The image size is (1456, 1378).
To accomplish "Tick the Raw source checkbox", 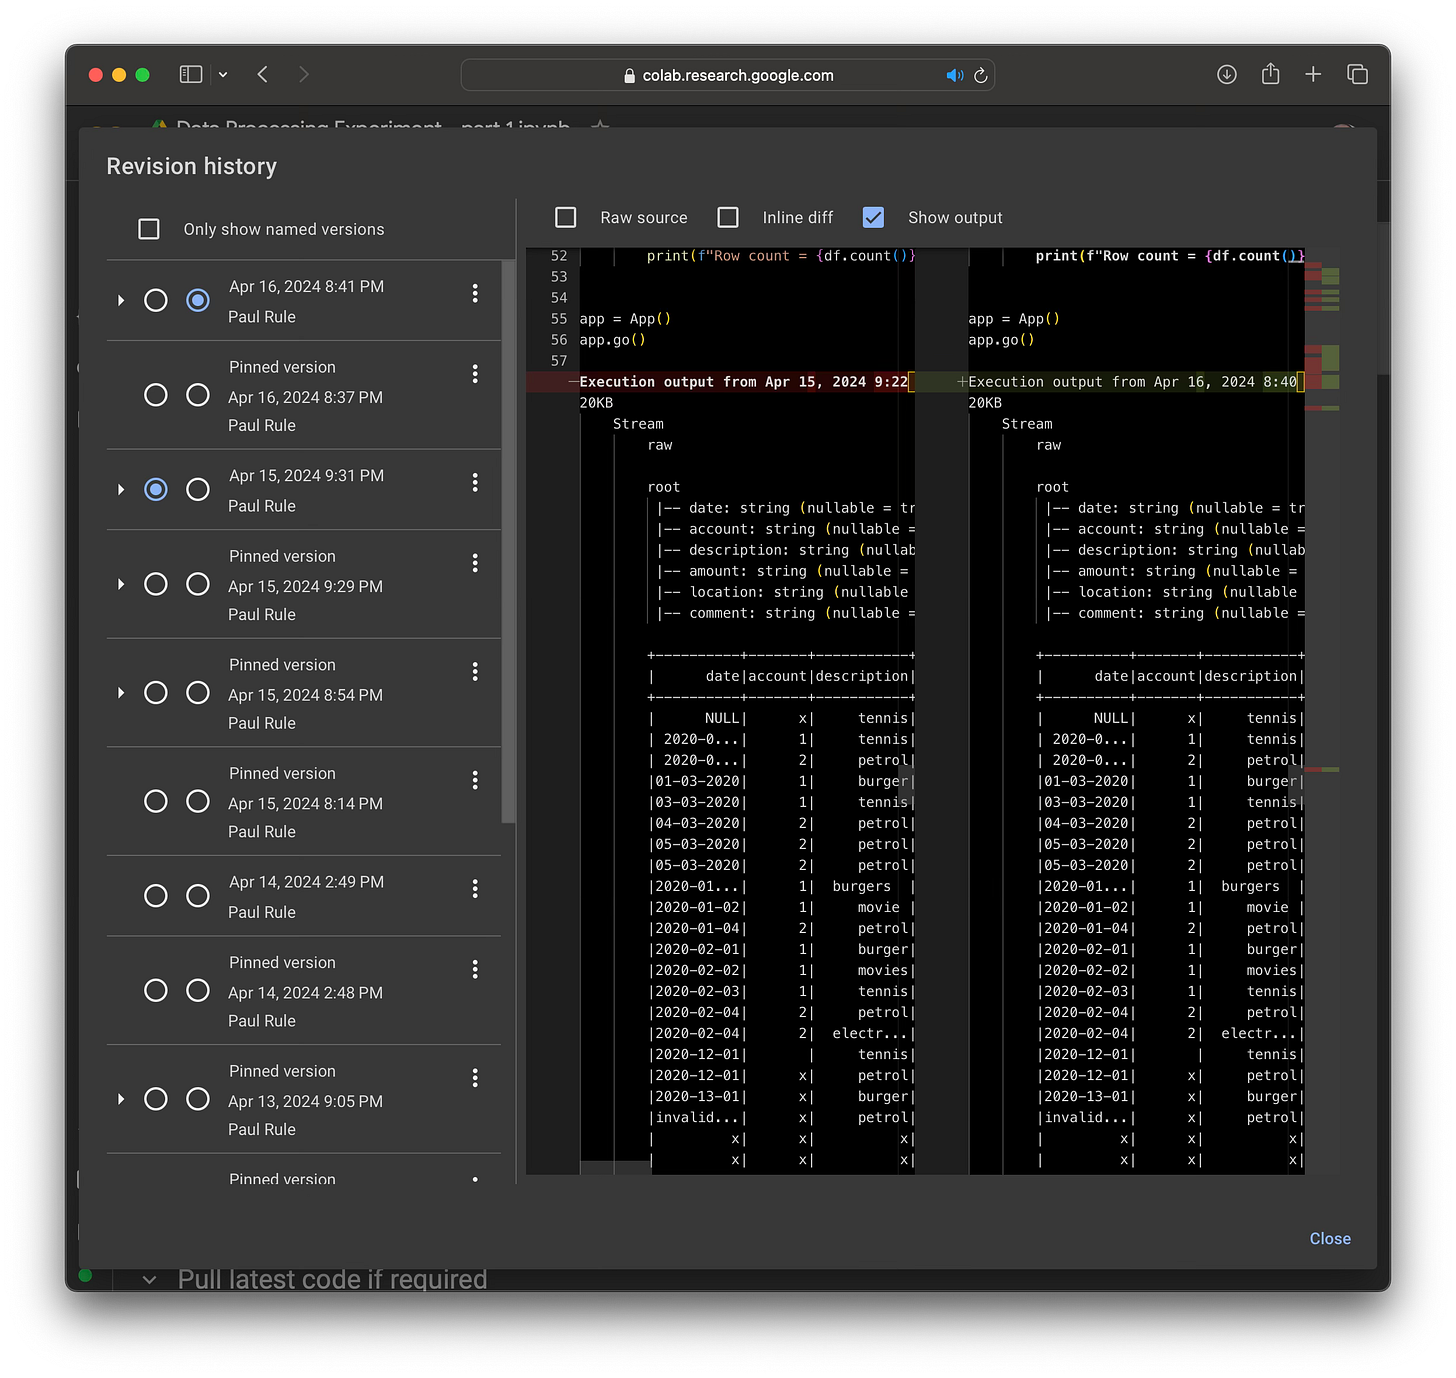I will [566, 217].
